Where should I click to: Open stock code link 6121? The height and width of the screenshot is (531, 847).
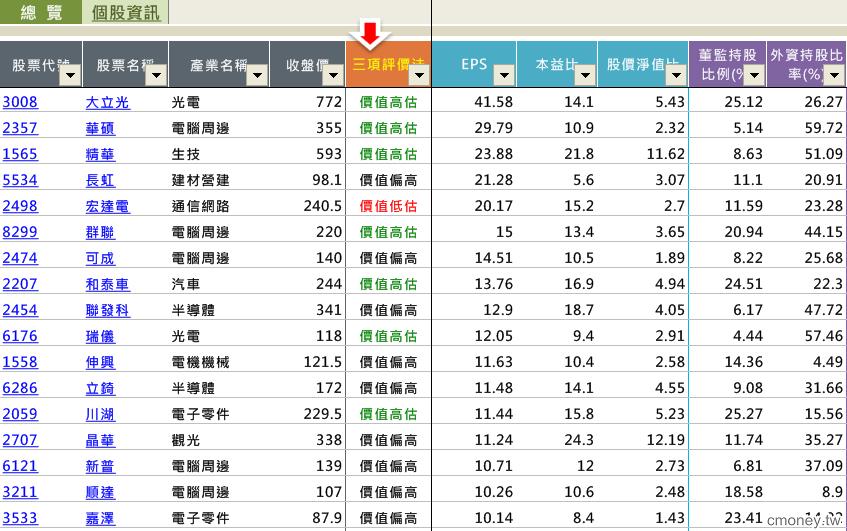click(x=20, y=466)
